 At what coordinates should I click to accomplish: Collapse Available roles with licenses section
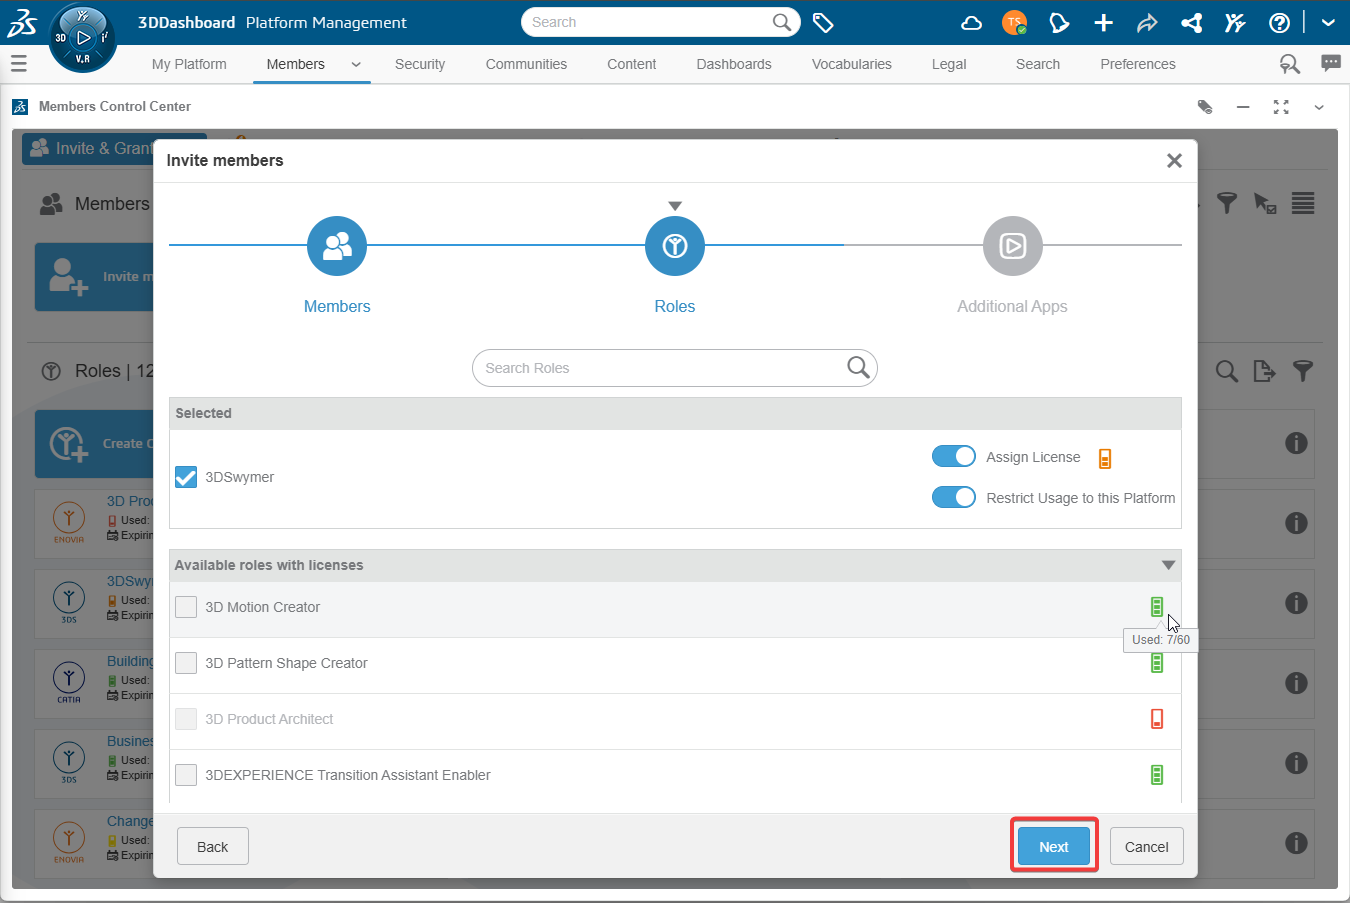pos(1168,565)
